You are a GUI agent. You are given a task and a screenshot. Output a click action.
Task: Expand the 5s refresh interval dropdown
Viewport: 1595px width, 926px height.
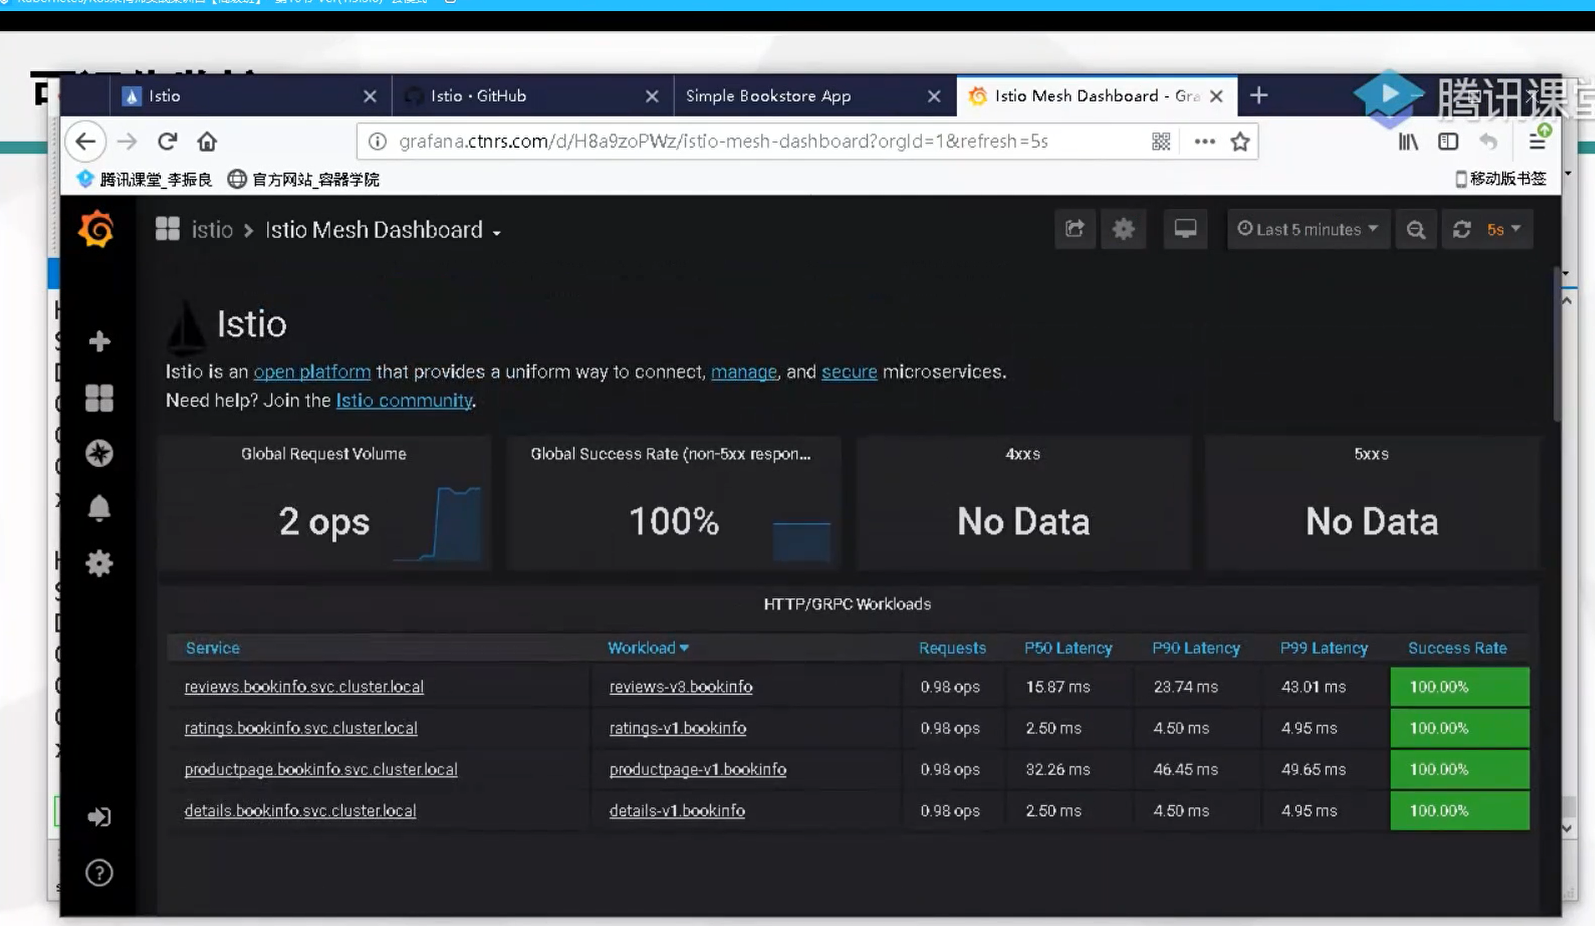coord(1504,230)
